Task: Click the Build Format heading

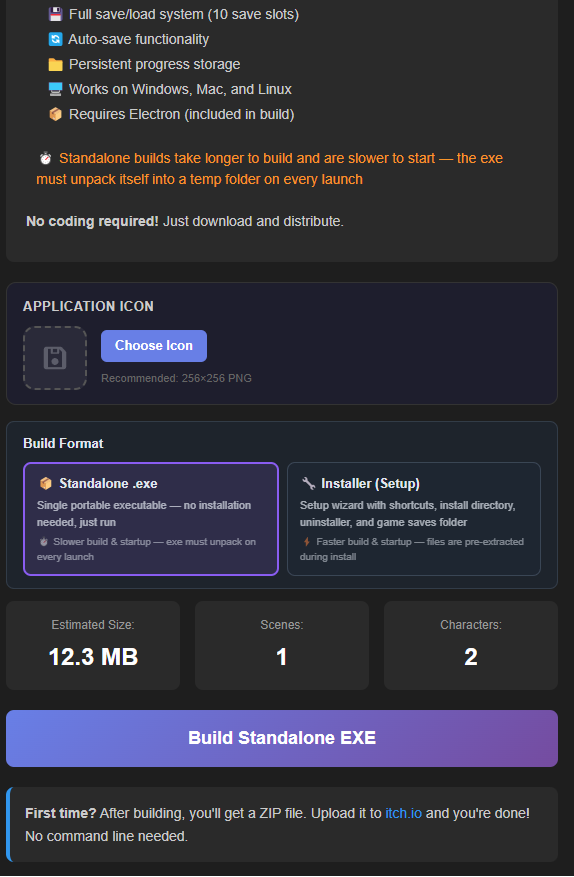Action: (63, 444)
